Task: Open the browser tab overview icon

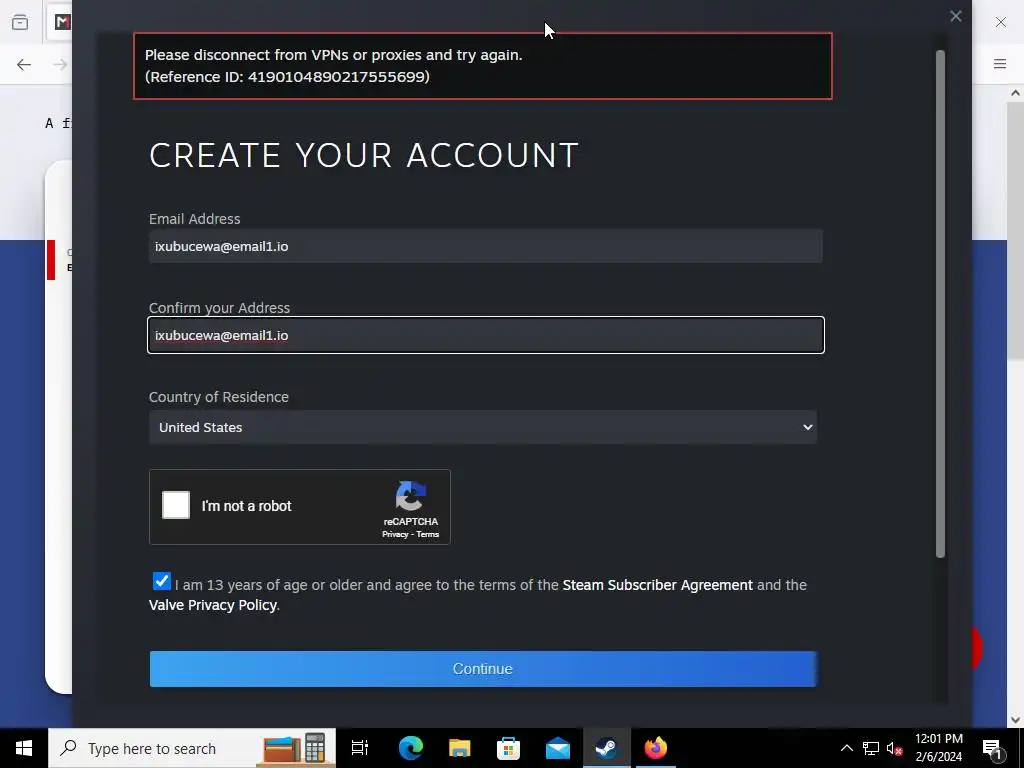Action: tap(20, 22)
